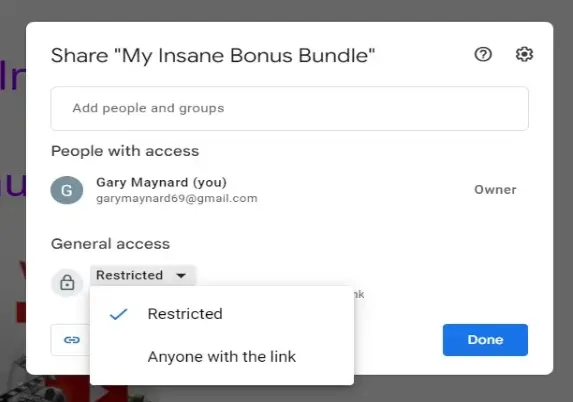Click Gary Maynard's avatar circle
Screen dimensions: 573x402
[x=67, y=190]
